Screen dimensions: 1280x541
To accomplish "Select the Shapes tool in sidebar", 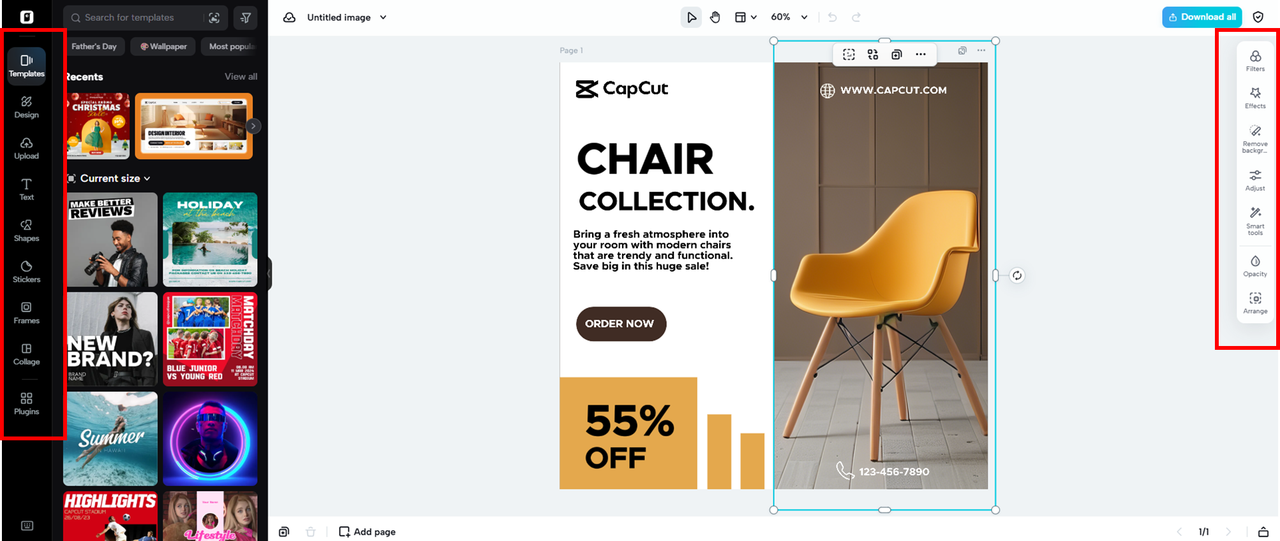I will pos(26,230).
